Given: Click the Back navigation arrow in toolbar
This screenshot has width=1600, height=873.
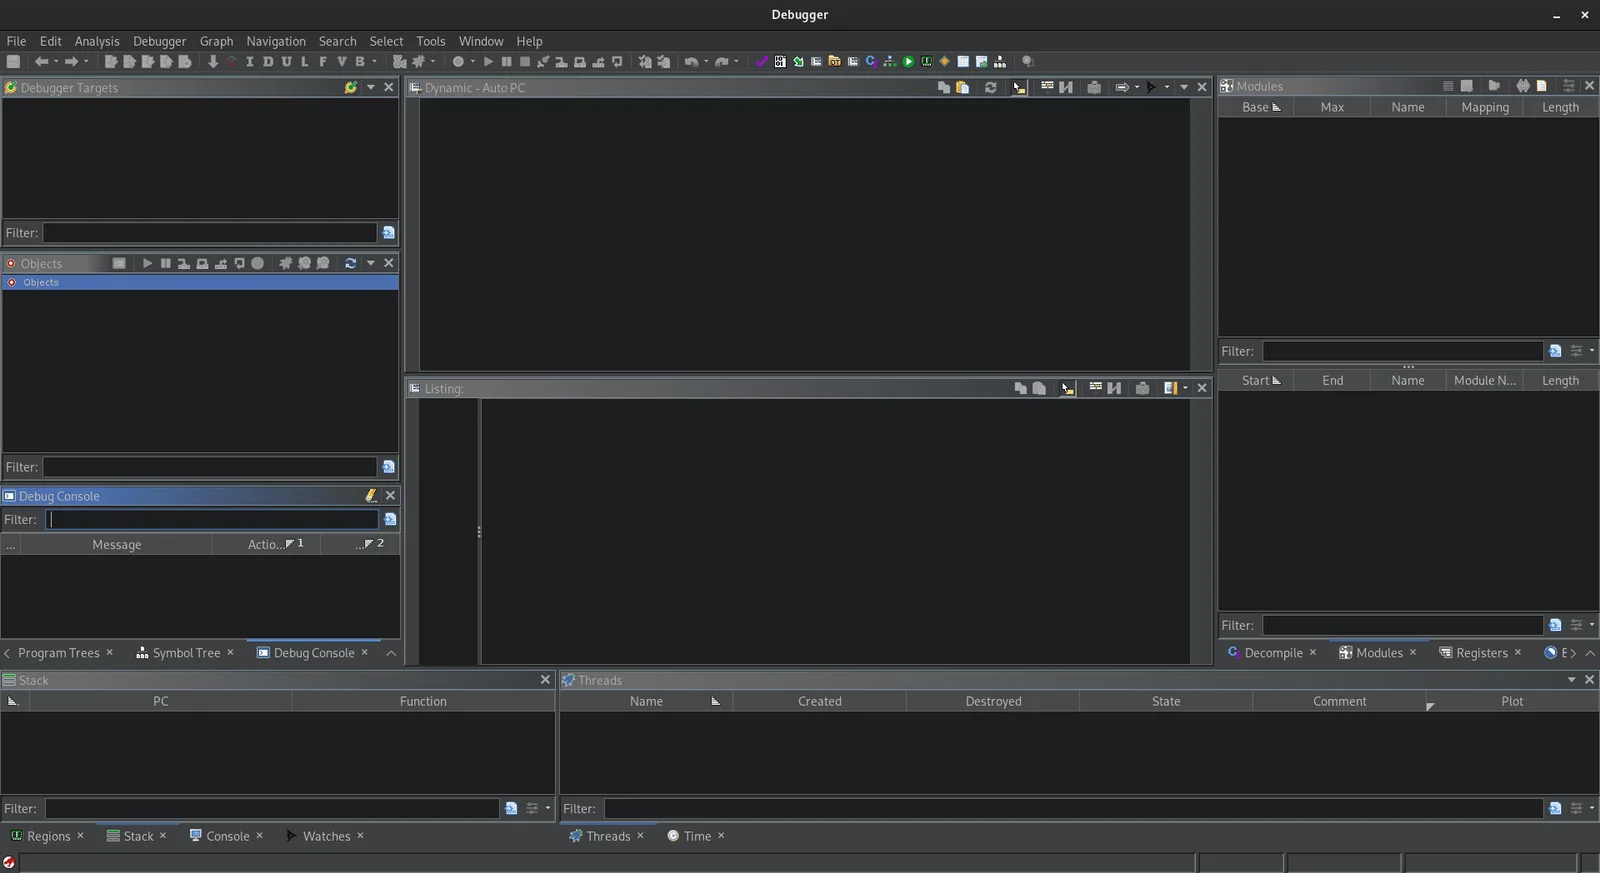Looking at the screenshot, I should (41, 61).
